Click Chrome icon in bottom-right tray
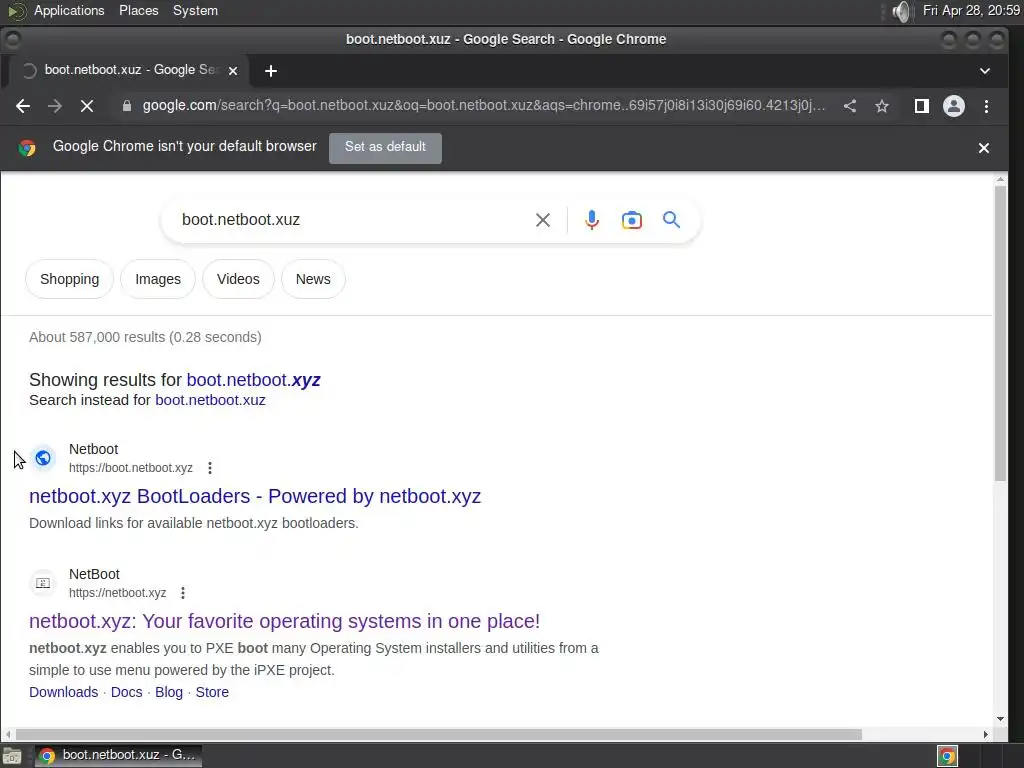Image resolution: width=1024 pixels, height=768 pixels. (947, 756)
